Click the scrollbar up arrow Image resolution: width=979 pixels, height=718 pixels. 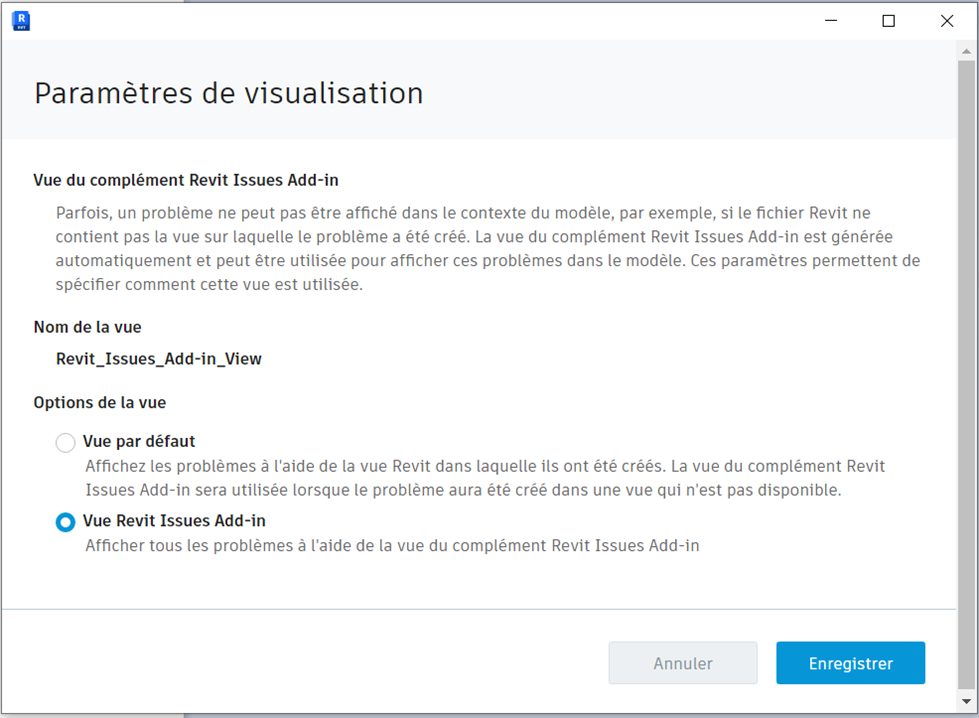click(967, 52)
